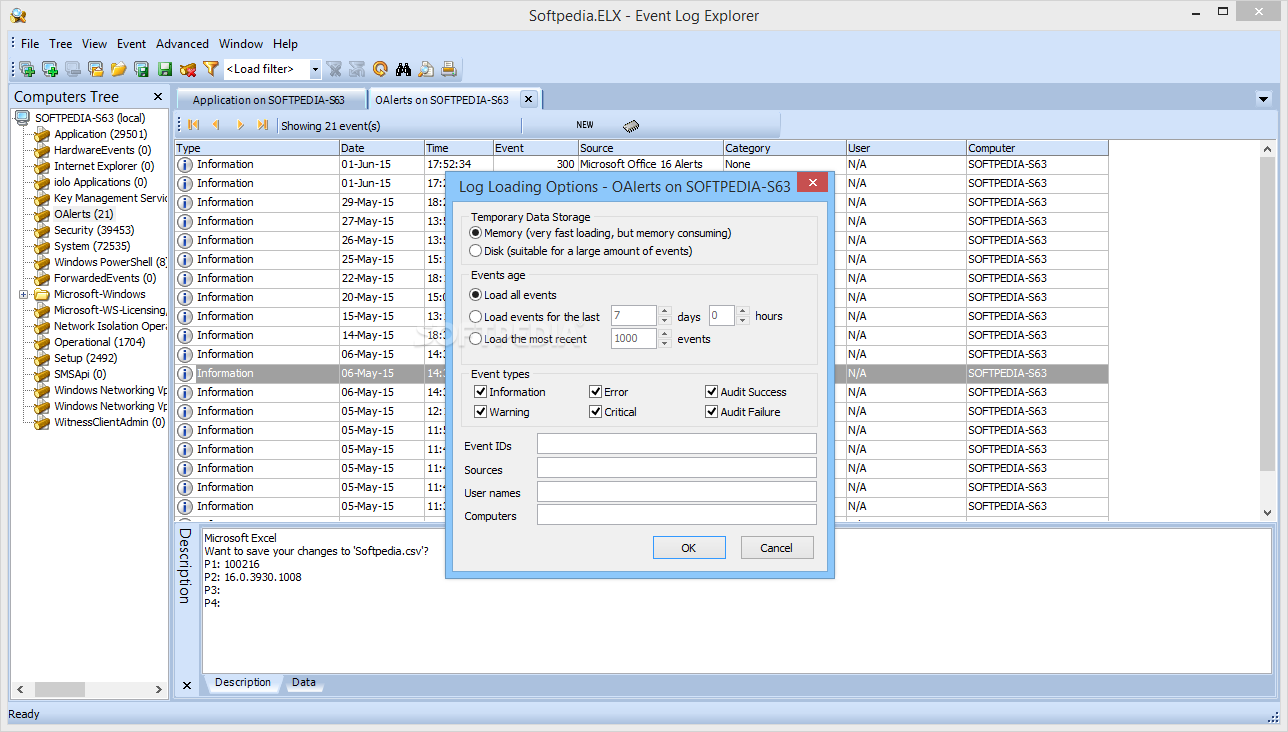Image resolution: width=1288 pixels, height=732 pixels.
Task: Close the Computers Tree panel
Action: tap(158, 97)
